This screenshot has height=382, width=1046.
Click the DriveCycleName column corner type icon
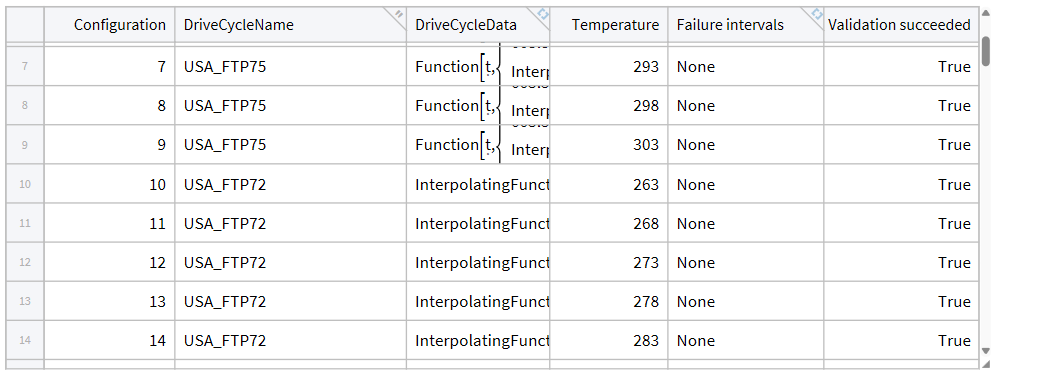[x=398, y=14]
